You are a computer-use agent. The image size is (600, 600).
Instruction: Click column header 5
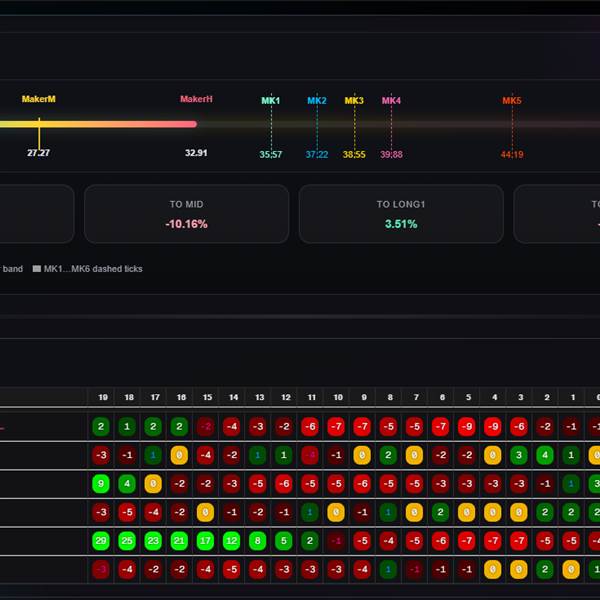(x=468, y=397)
